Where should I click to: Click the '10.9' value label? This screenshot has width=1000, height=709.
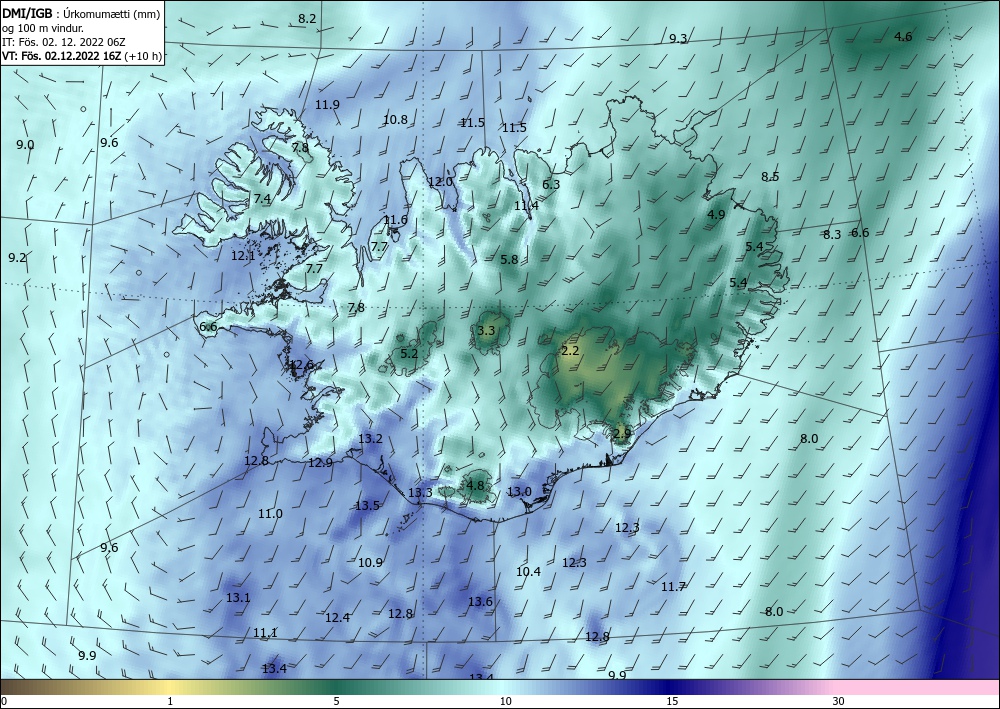(370, 562)
